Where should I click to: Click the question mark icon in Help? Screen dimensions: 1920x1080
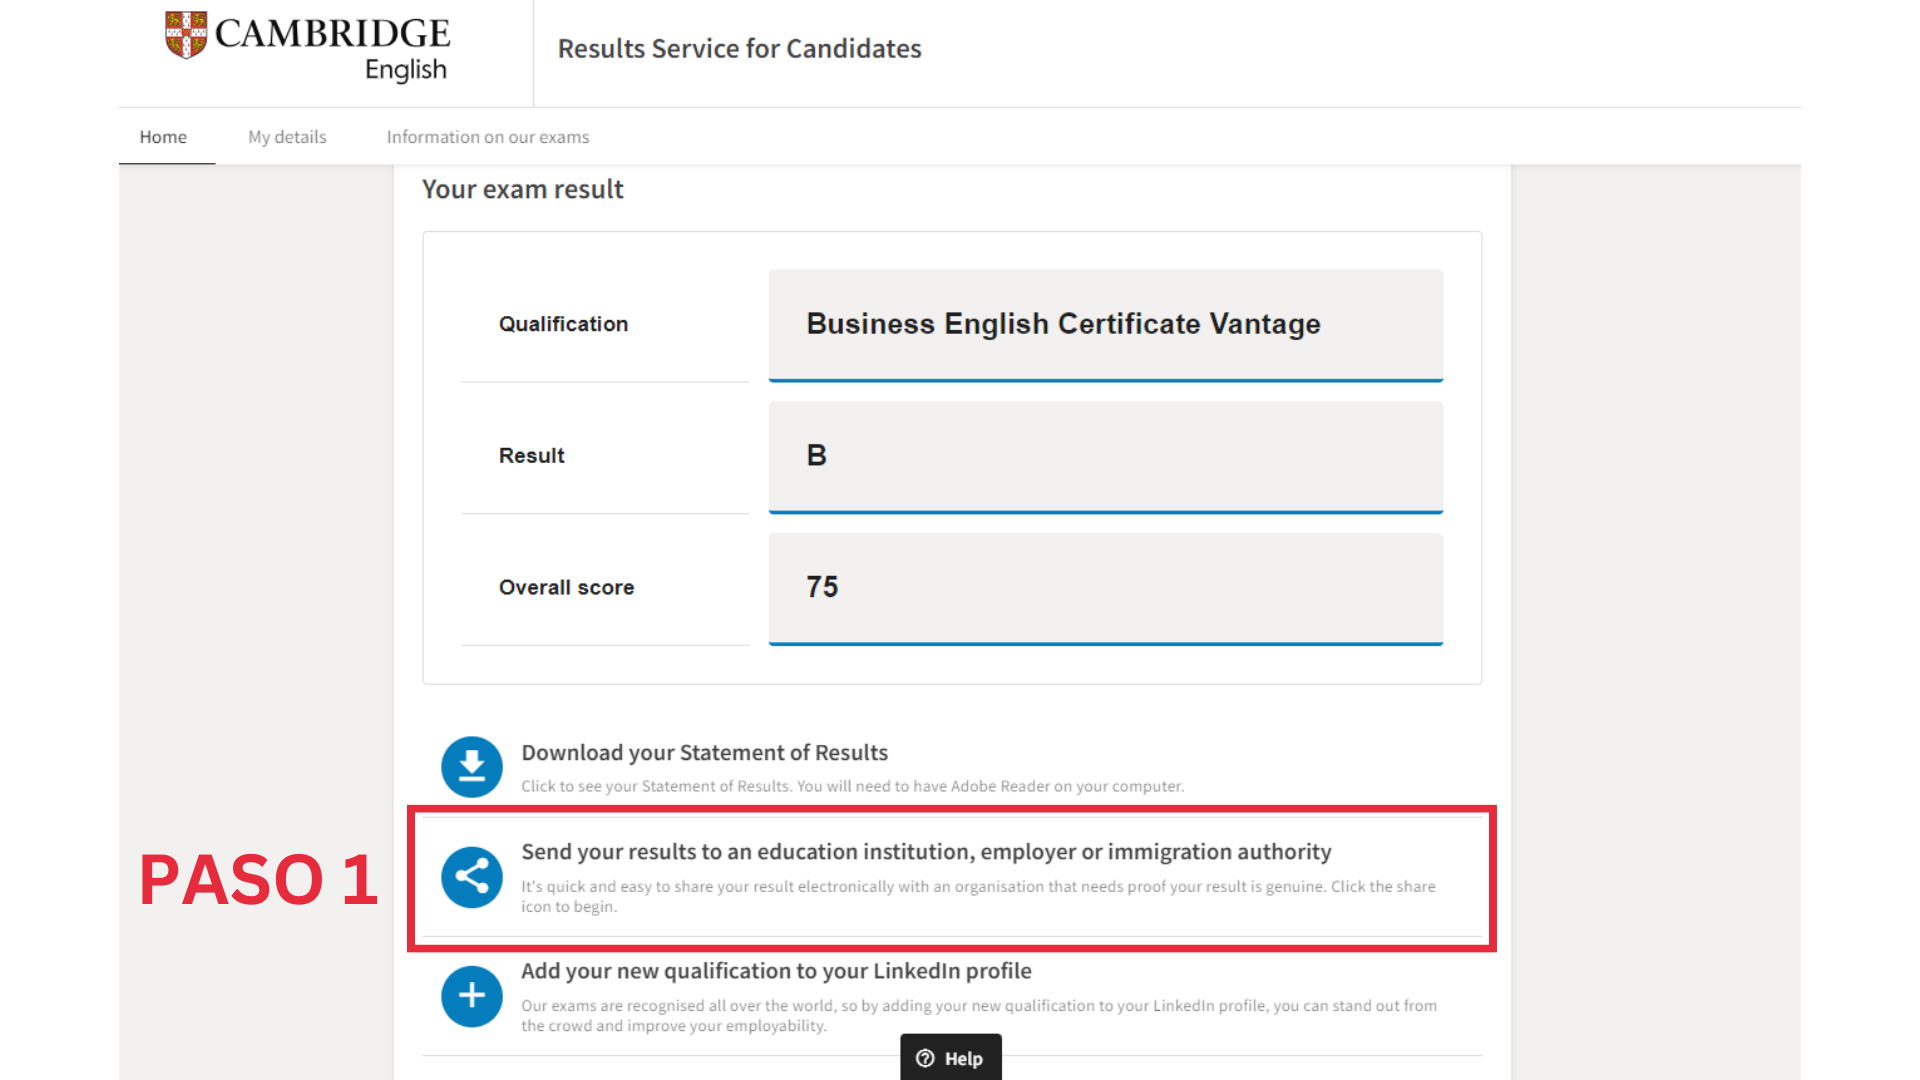coord(925,1058)
